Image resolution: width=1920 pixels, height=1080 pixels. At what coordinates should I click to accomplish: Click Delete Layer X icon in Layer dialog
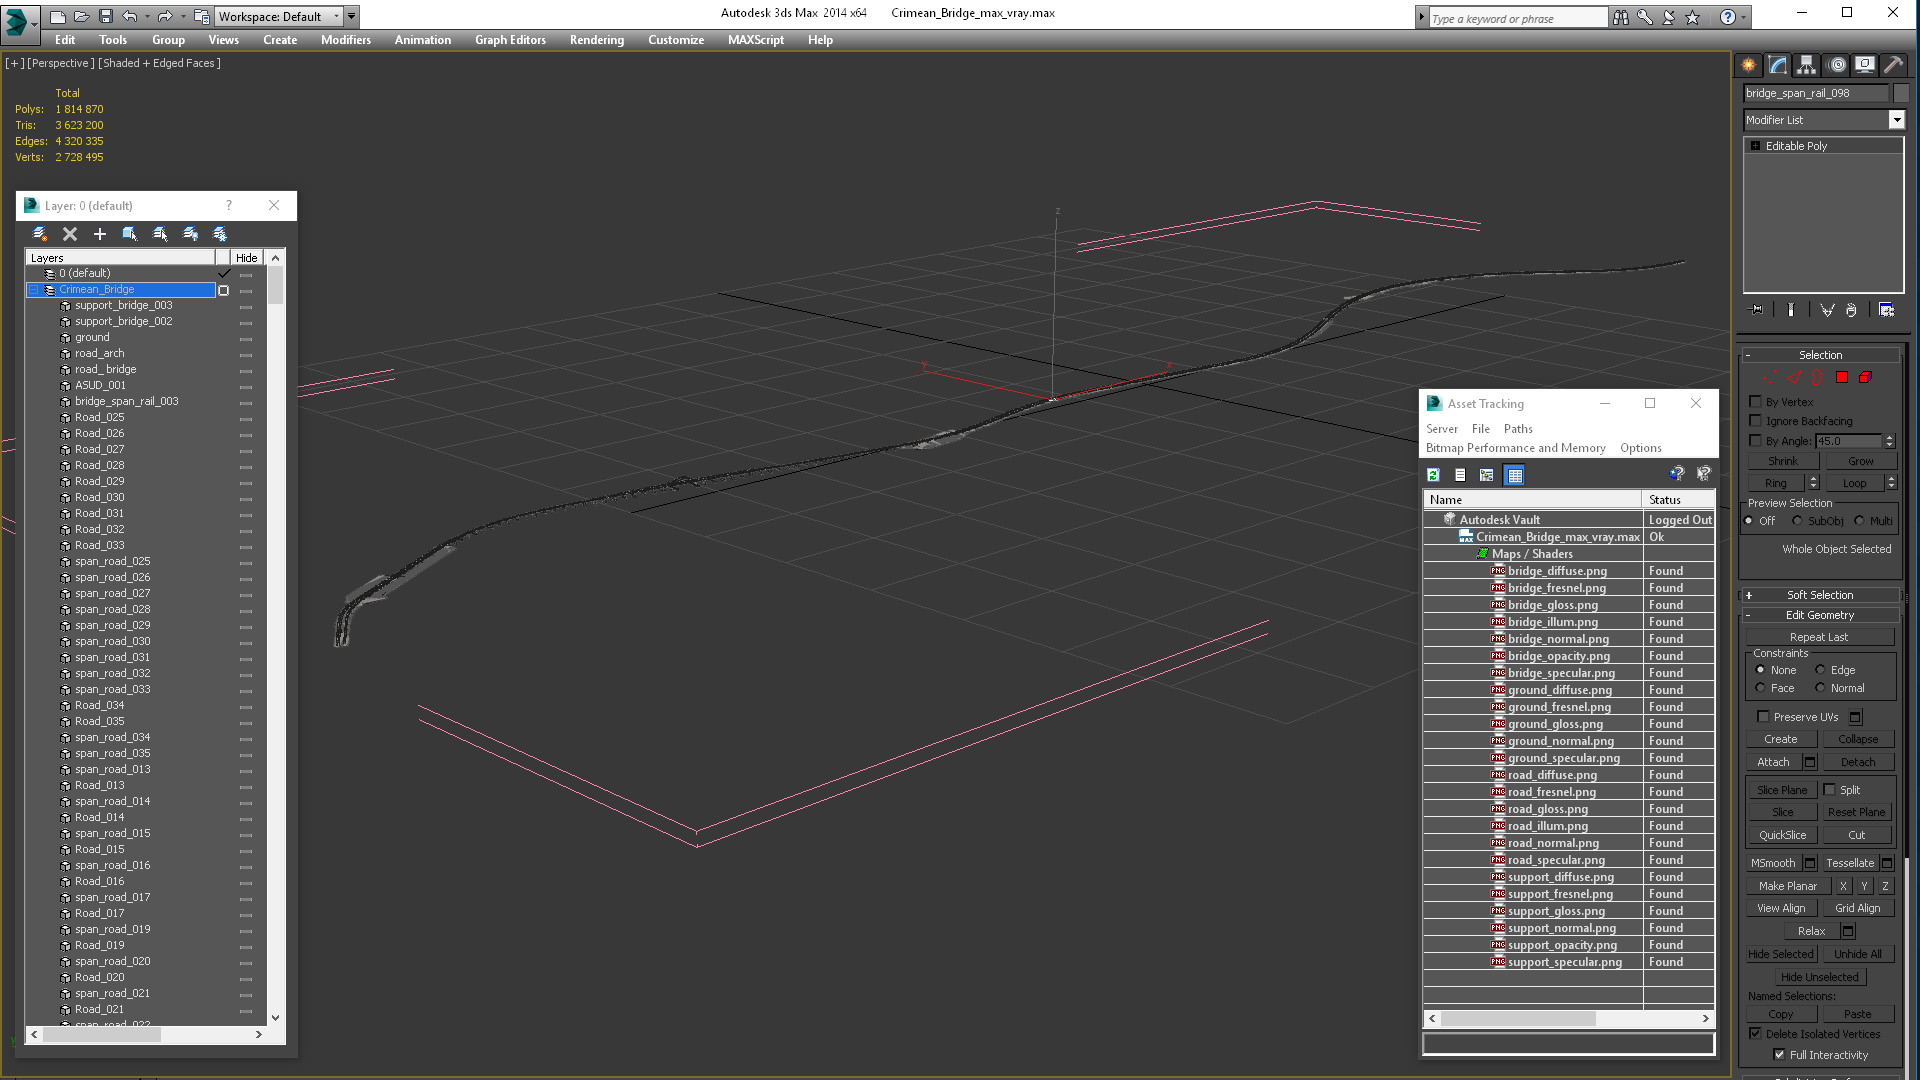point(70,234)
